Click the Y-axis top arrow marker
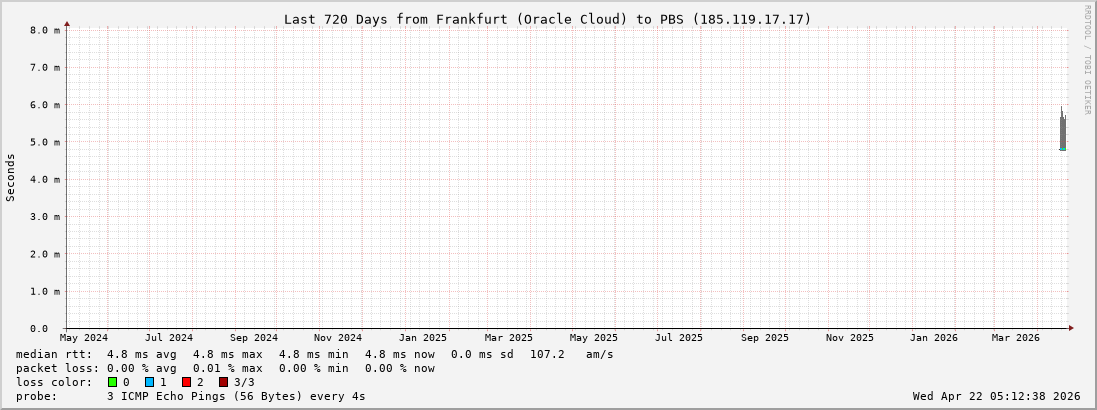This screenshot has height=410, width=1097. 67,23
